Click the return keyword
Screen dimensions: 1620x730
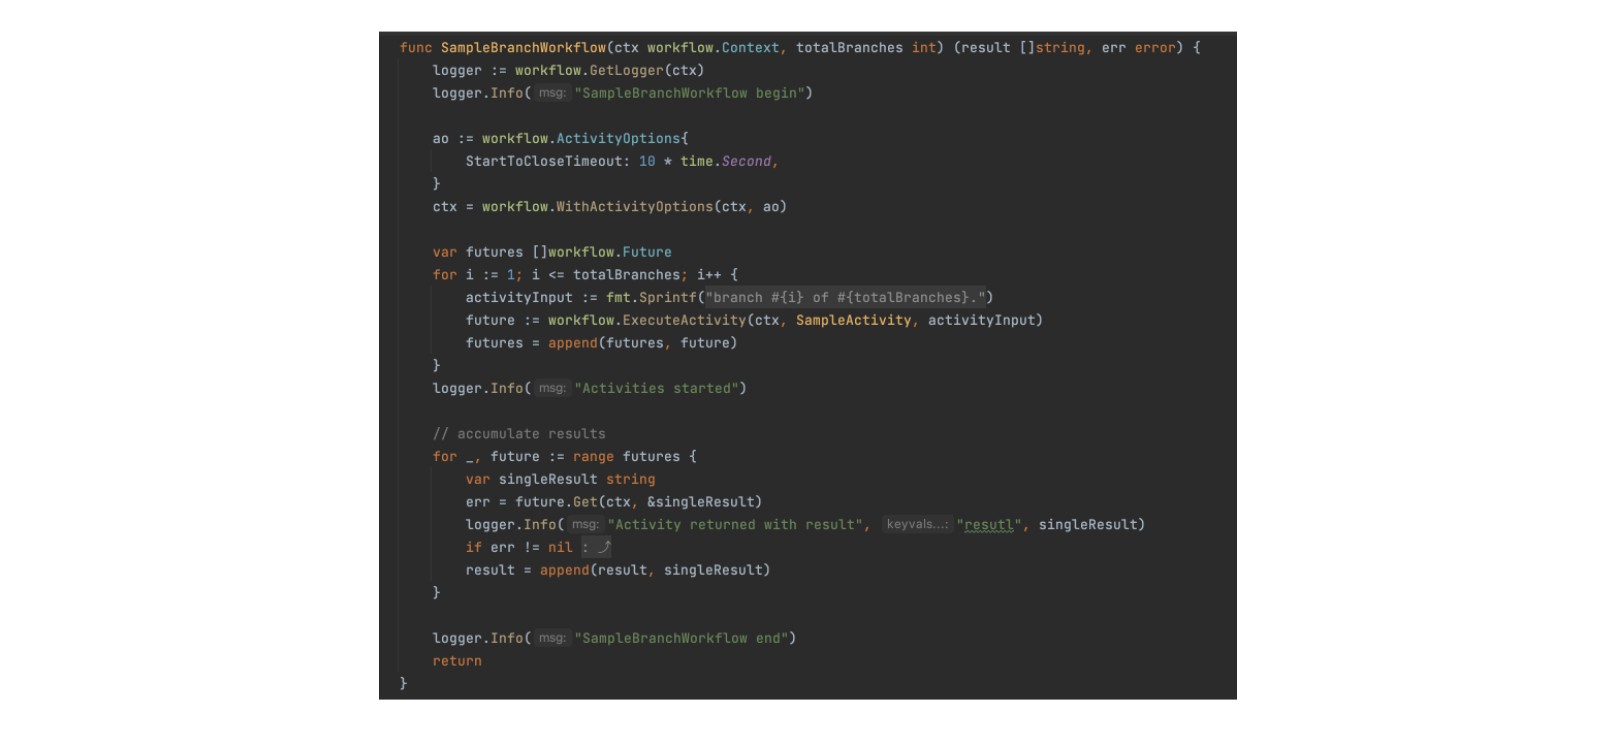tap(457, 660)
